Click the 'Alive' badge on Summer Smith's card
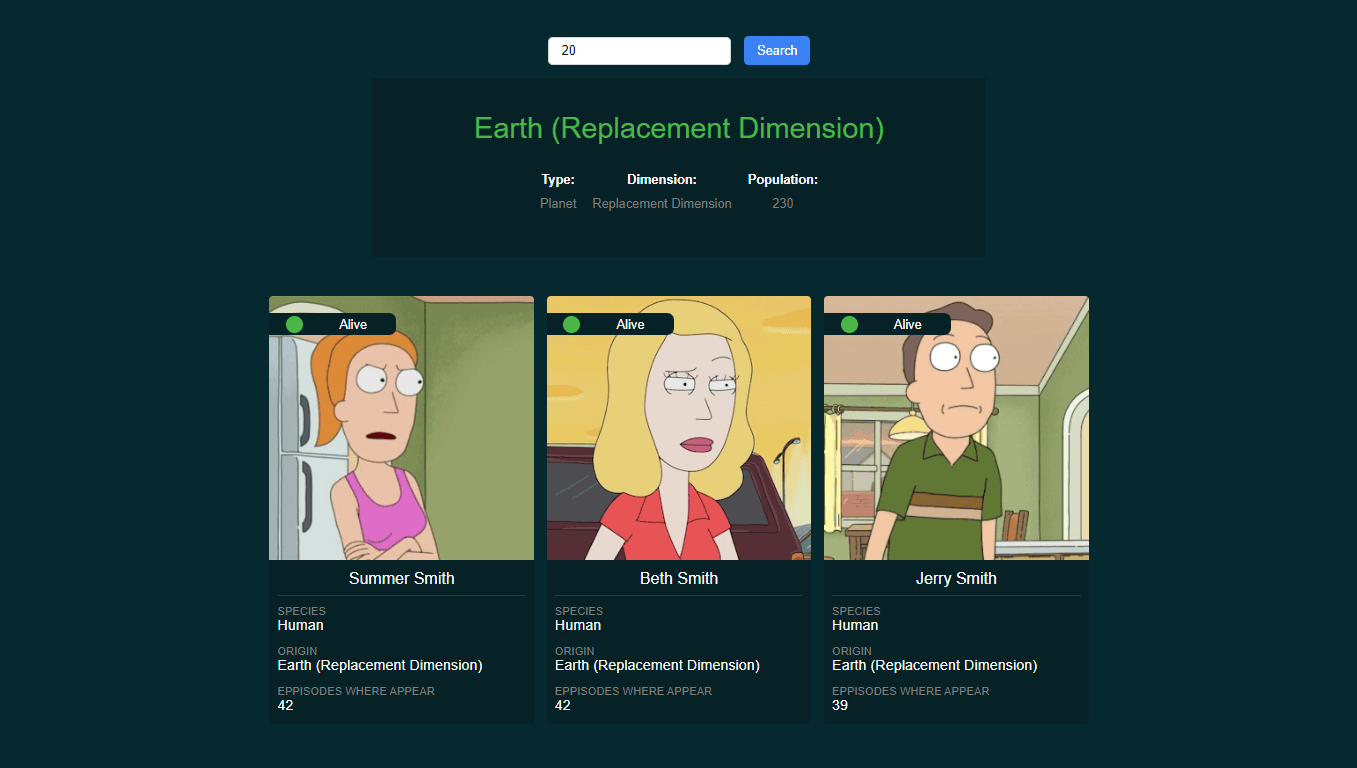 tap(353, 323)
